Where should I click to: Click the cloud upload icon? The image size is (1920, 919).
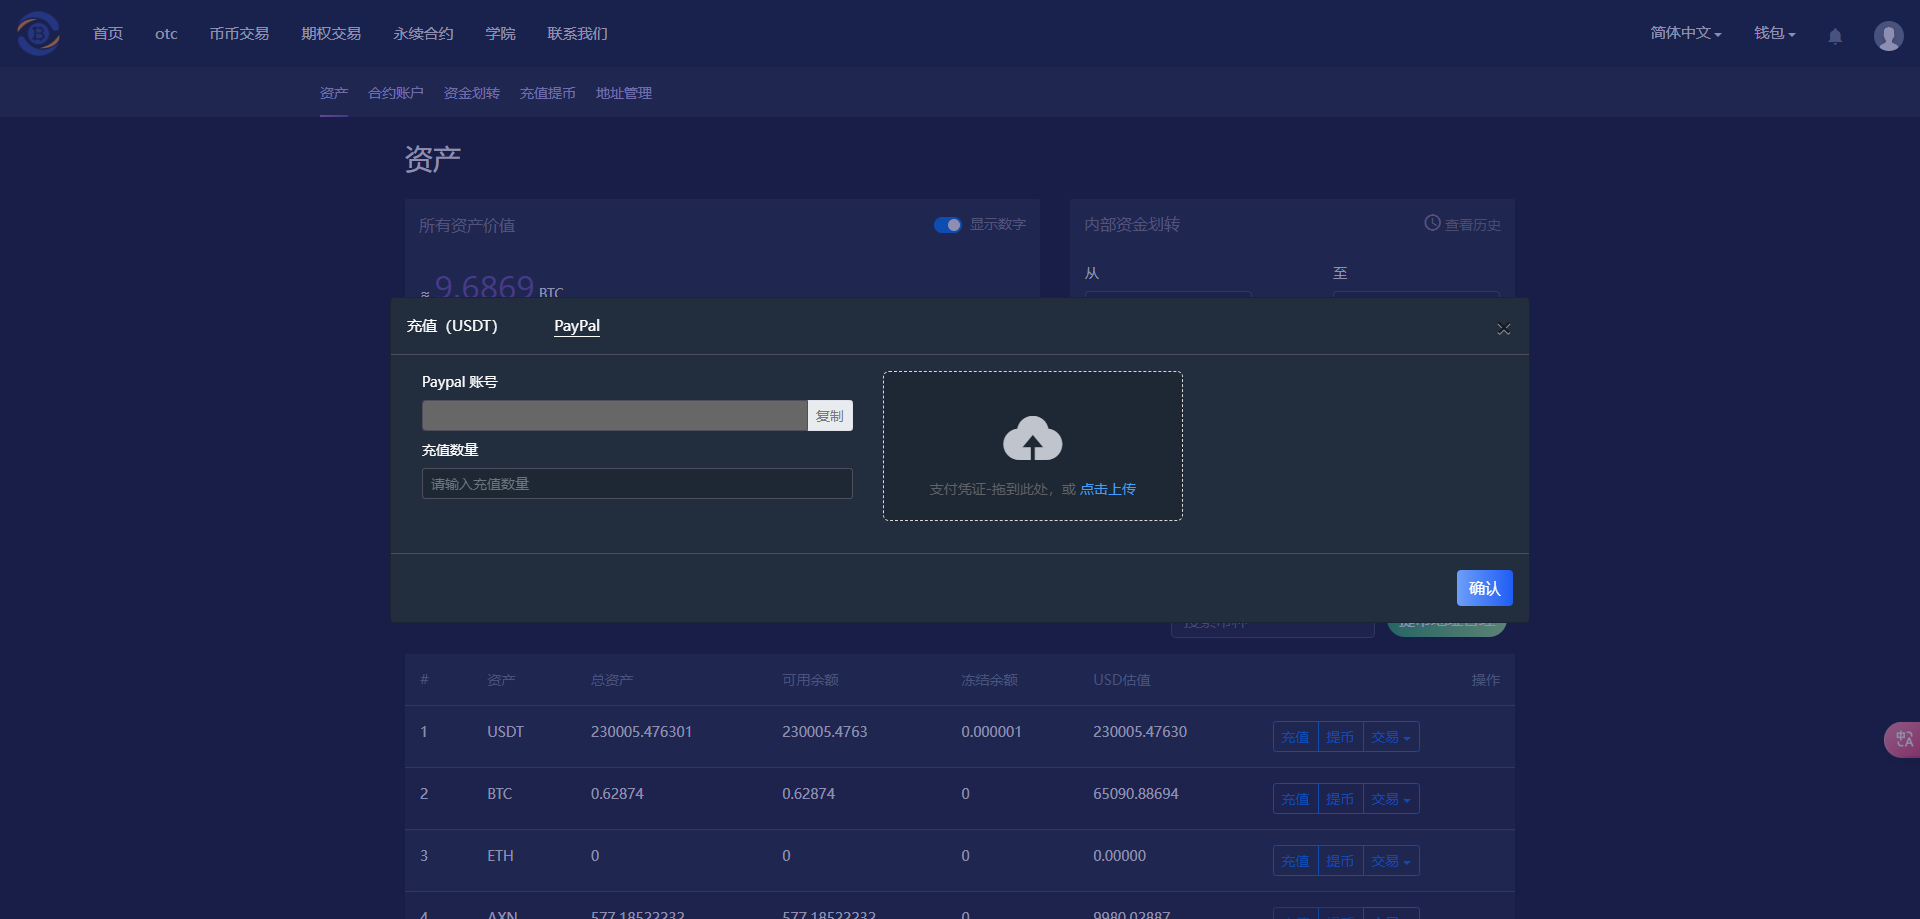pos(1032,439)
